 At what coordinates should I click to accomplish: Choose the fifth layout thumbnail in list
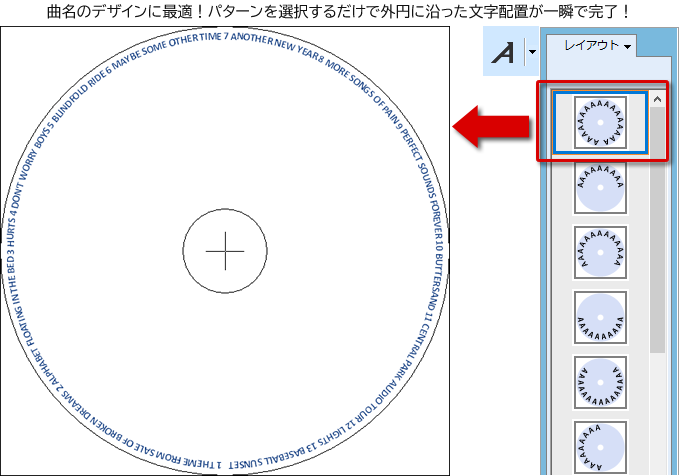(x=600, y=384)
